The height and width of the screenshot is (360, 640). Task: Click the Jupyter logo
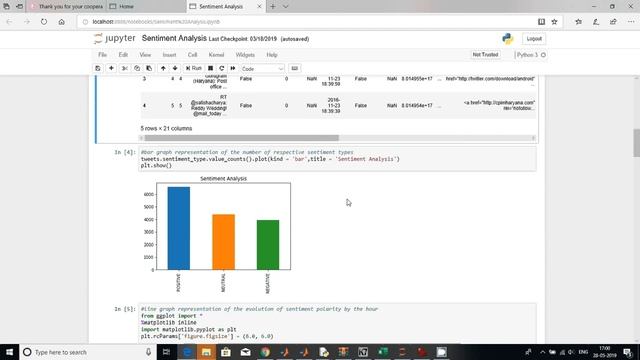pyautogui.click(x=114, y=38)
